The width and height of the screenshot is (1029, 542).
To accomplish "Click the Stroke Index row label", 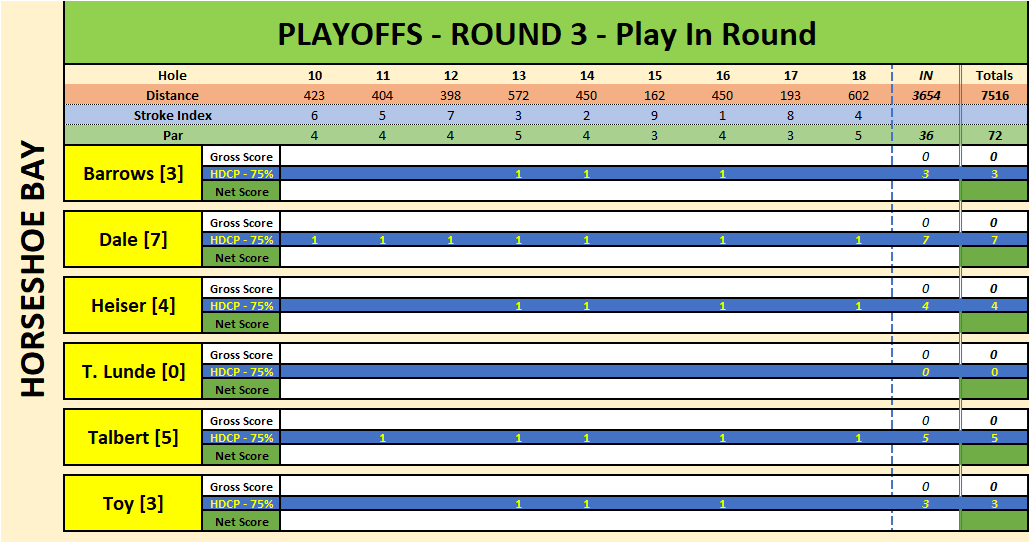I will 172,116.
